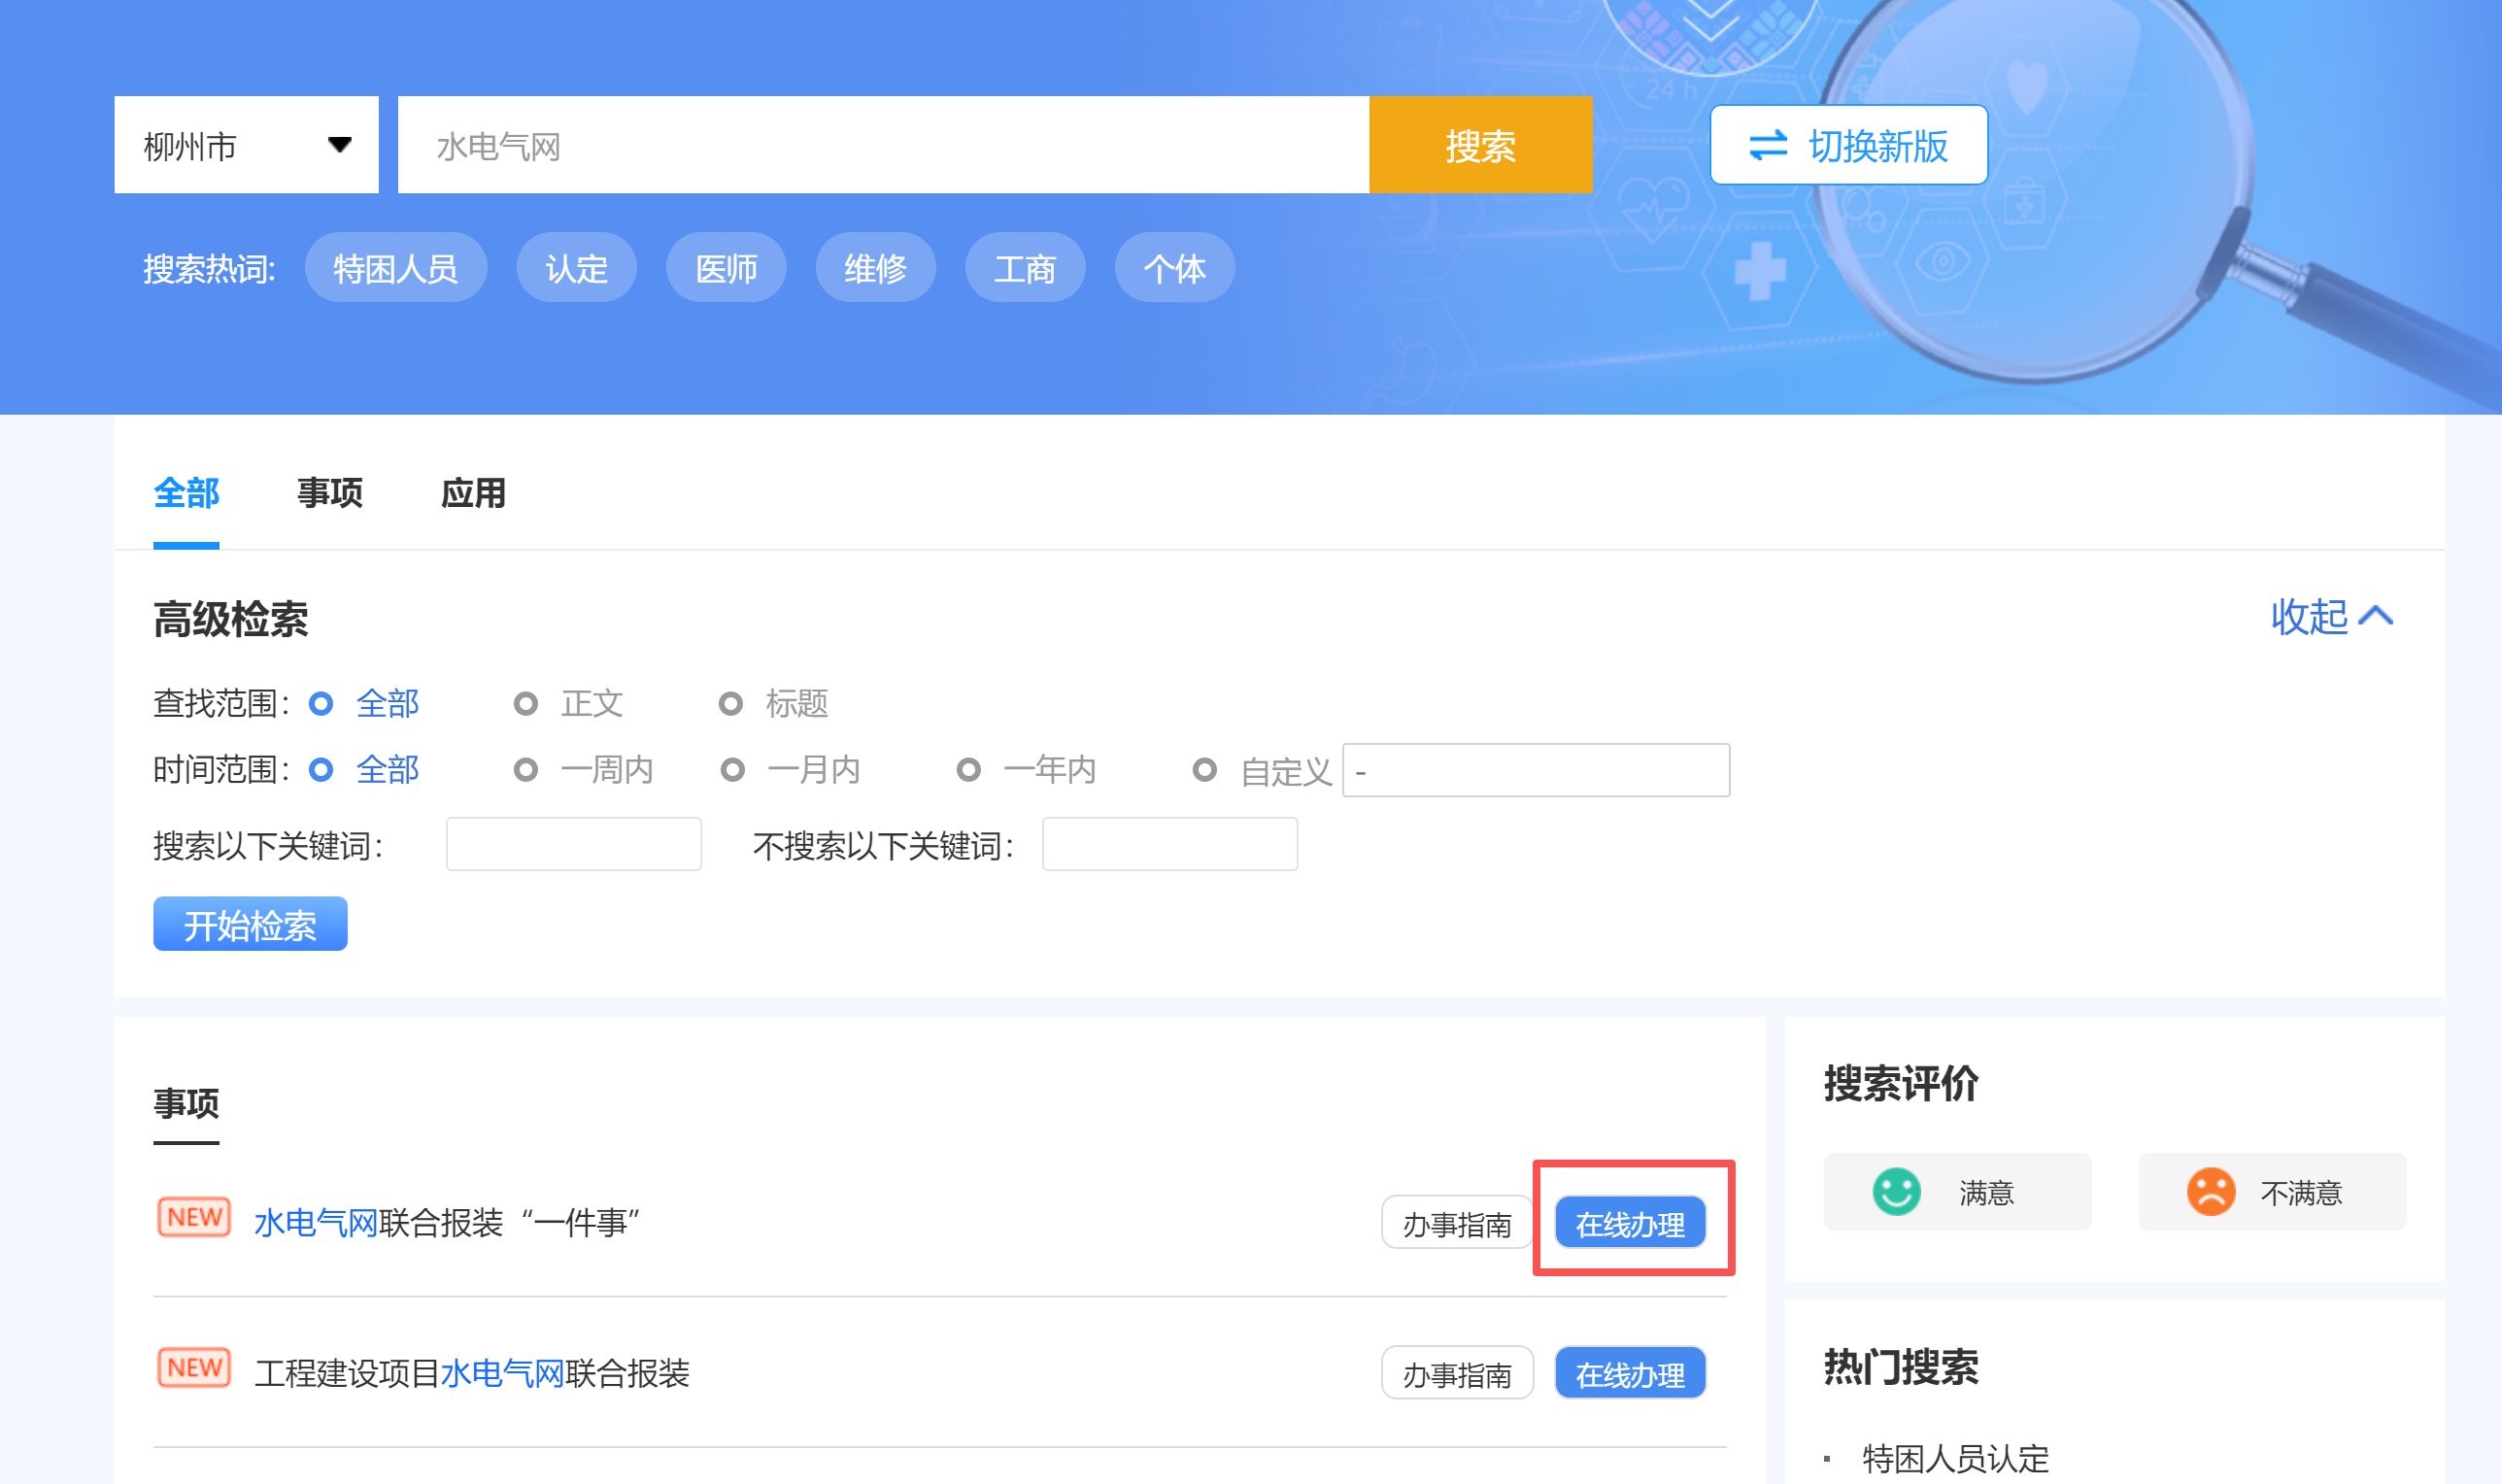Choose 一年内 time range radio button
This screenshot has width=2502, height=1484.
click(968, 770)
